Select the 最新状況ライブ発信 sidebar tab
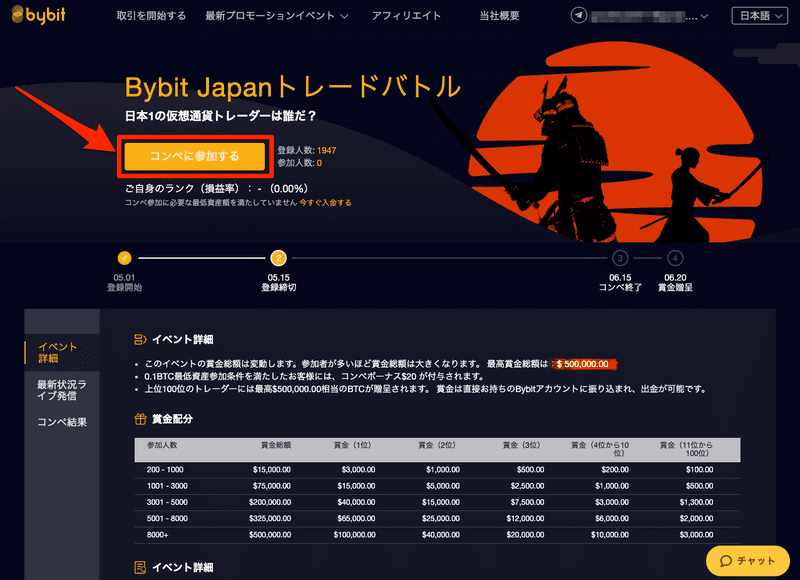800x580 pixels. coord(62,390)
